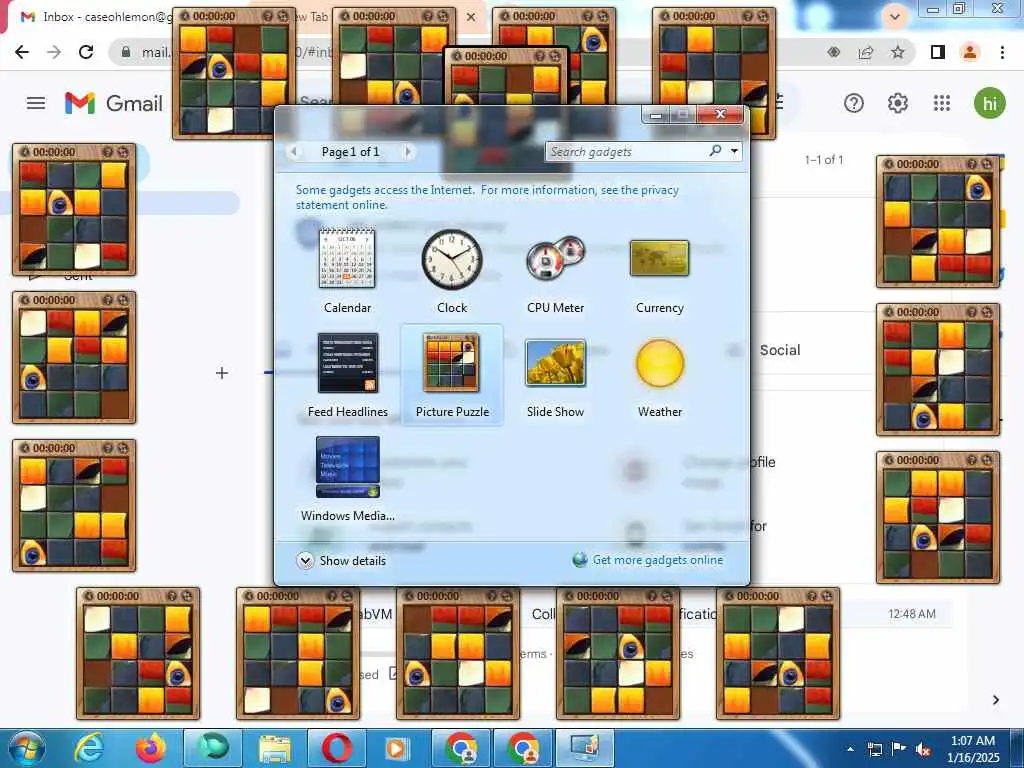Bookmark this page with star icon
The image size is (1024, 768).
click(x=898, y=52)
